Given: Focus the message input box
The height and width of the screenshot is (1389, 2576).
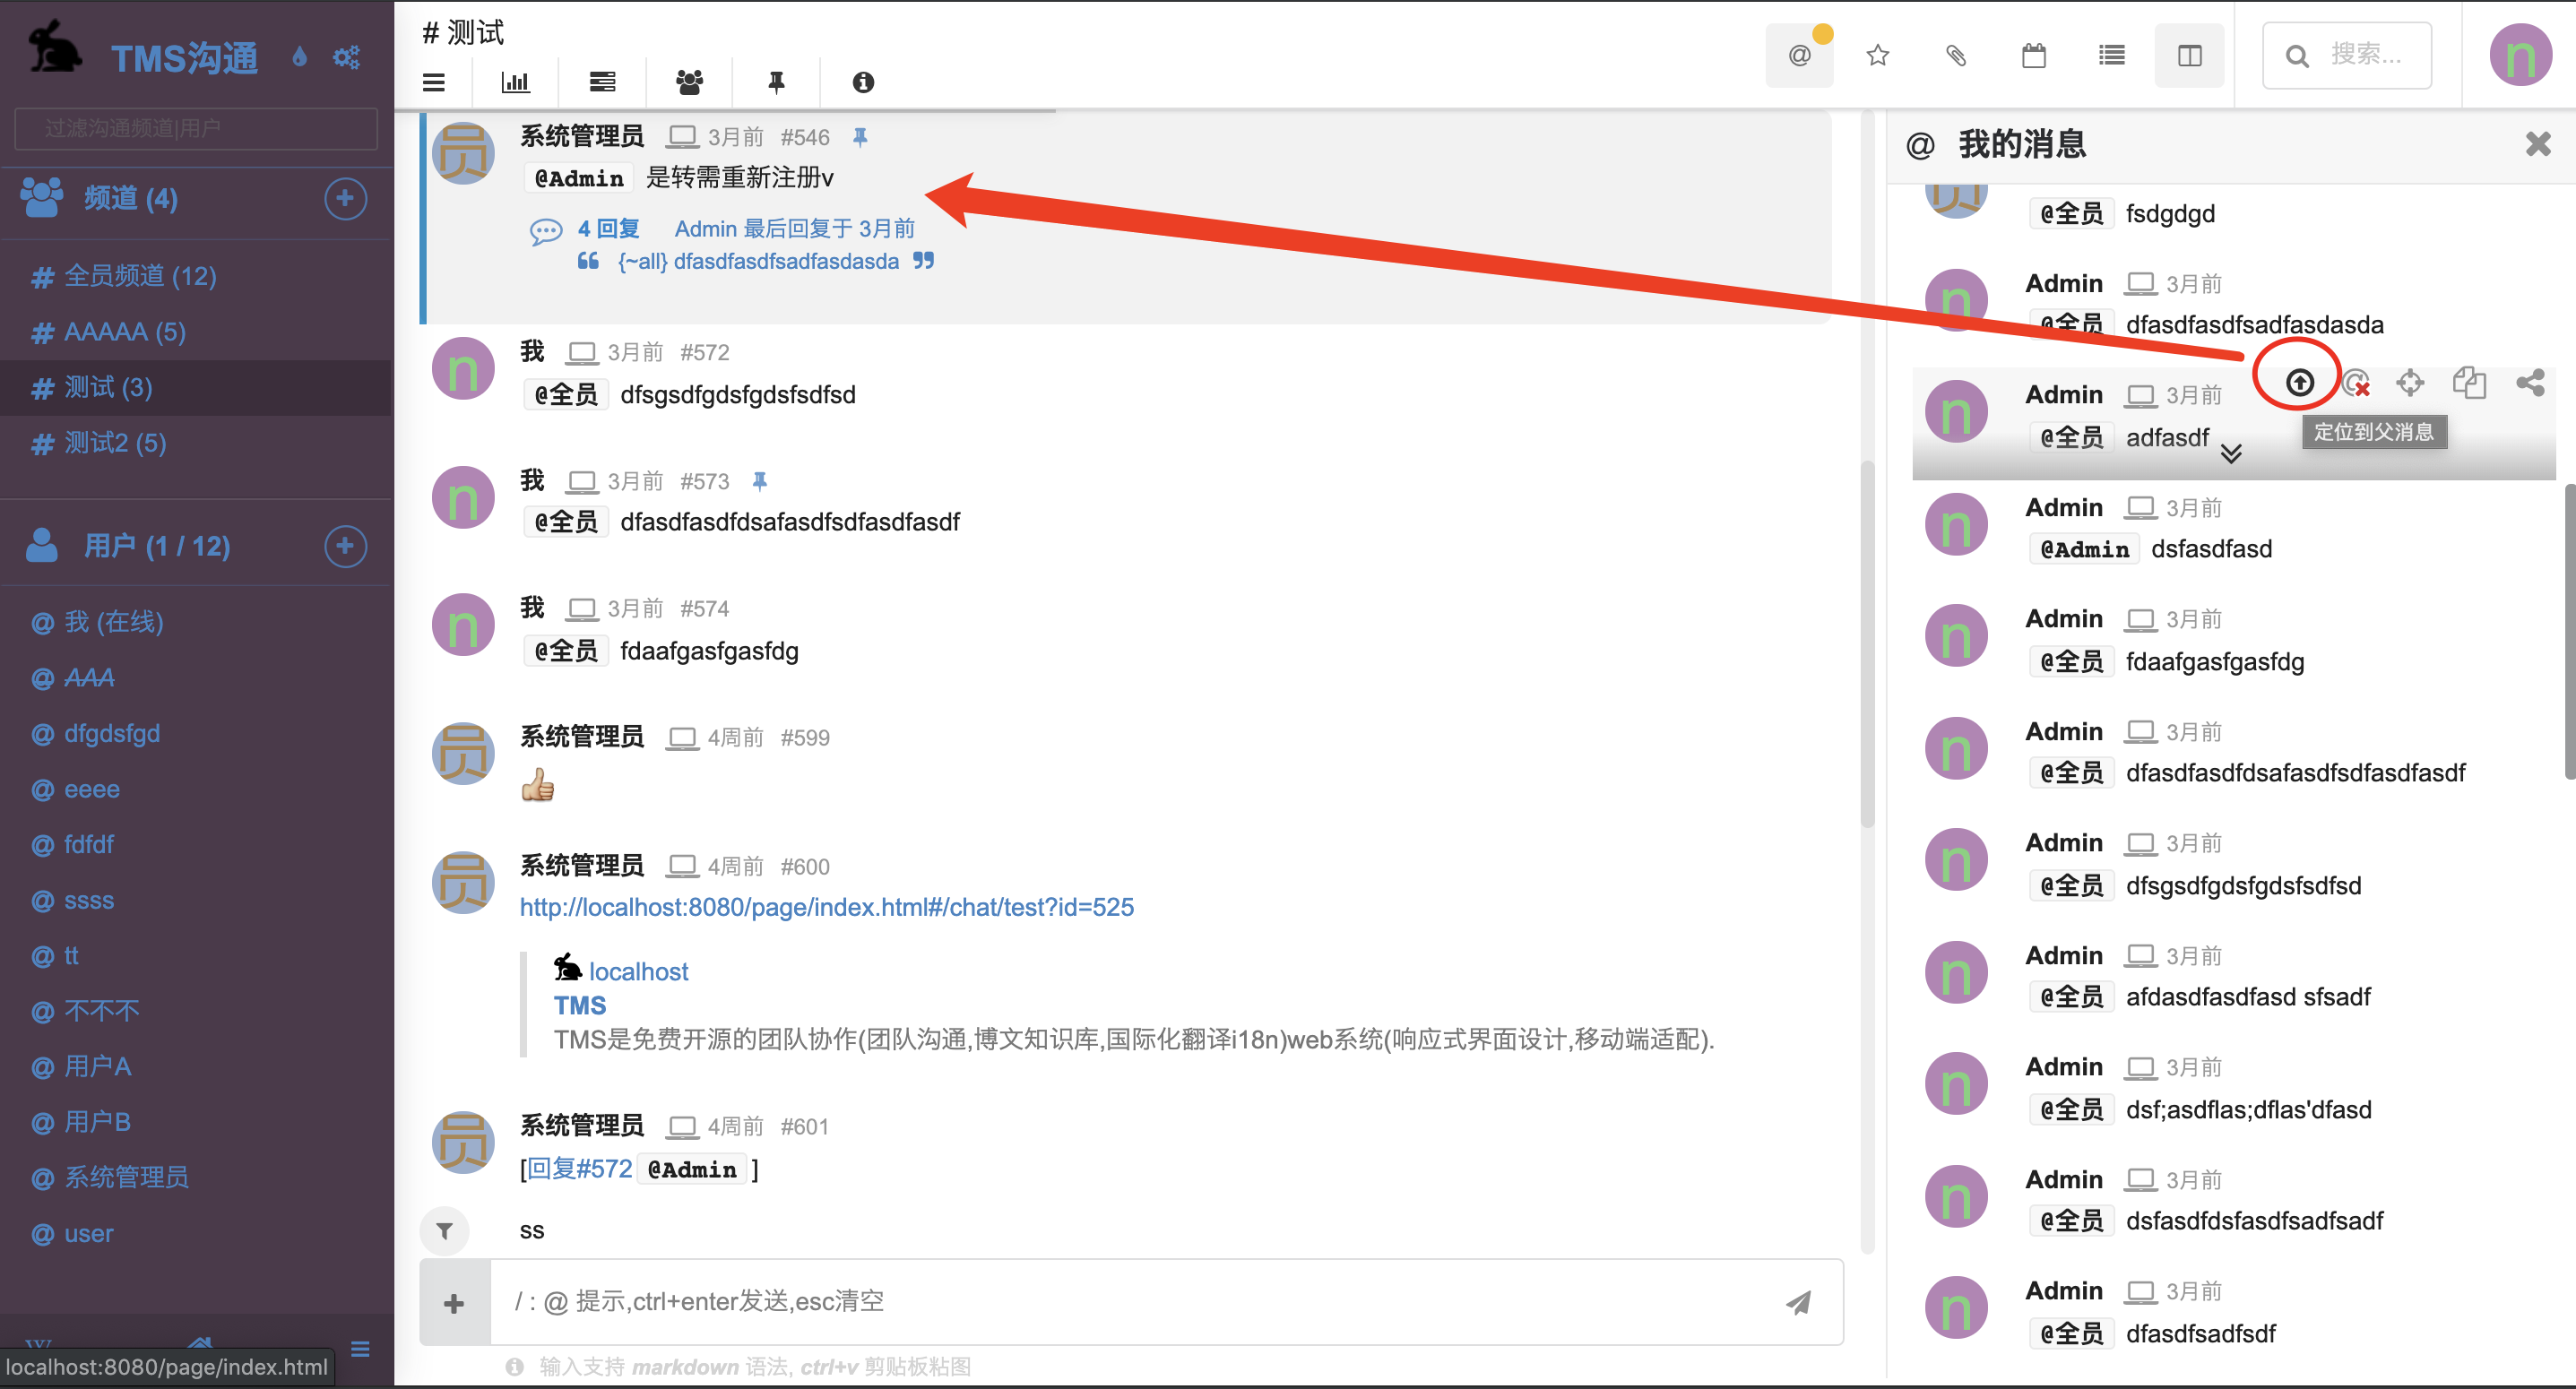Looking at the screenshot, I should point(1130,1302).
